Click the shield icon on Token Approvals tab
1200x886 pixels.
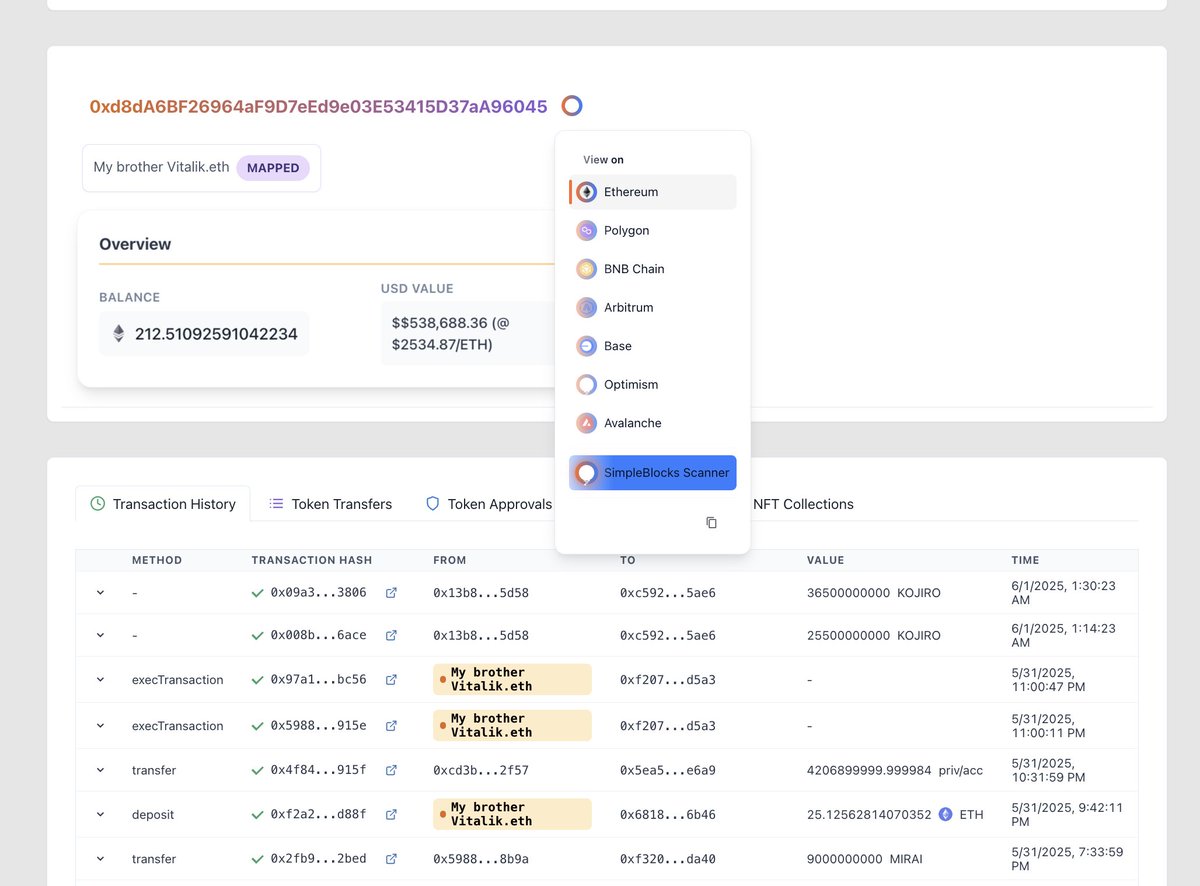click(433, 504)
